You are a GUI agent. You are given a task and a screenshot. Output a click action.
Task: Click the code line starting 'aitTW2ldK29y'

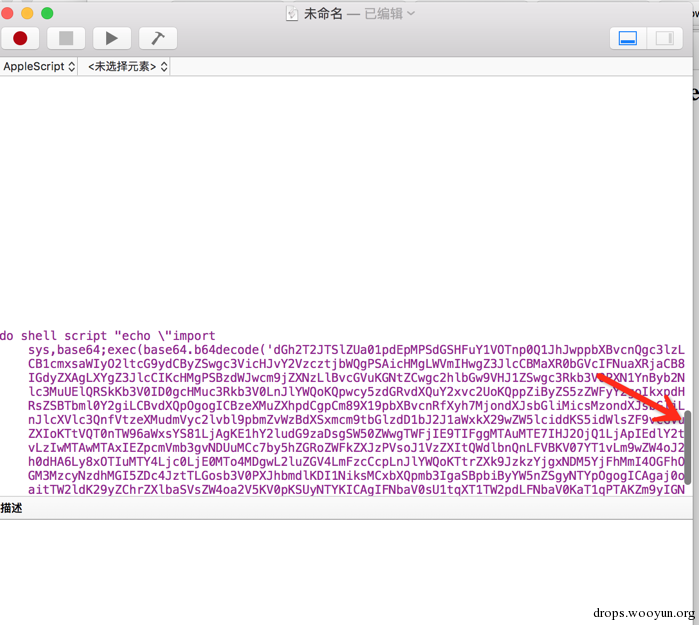pos(356,490)
